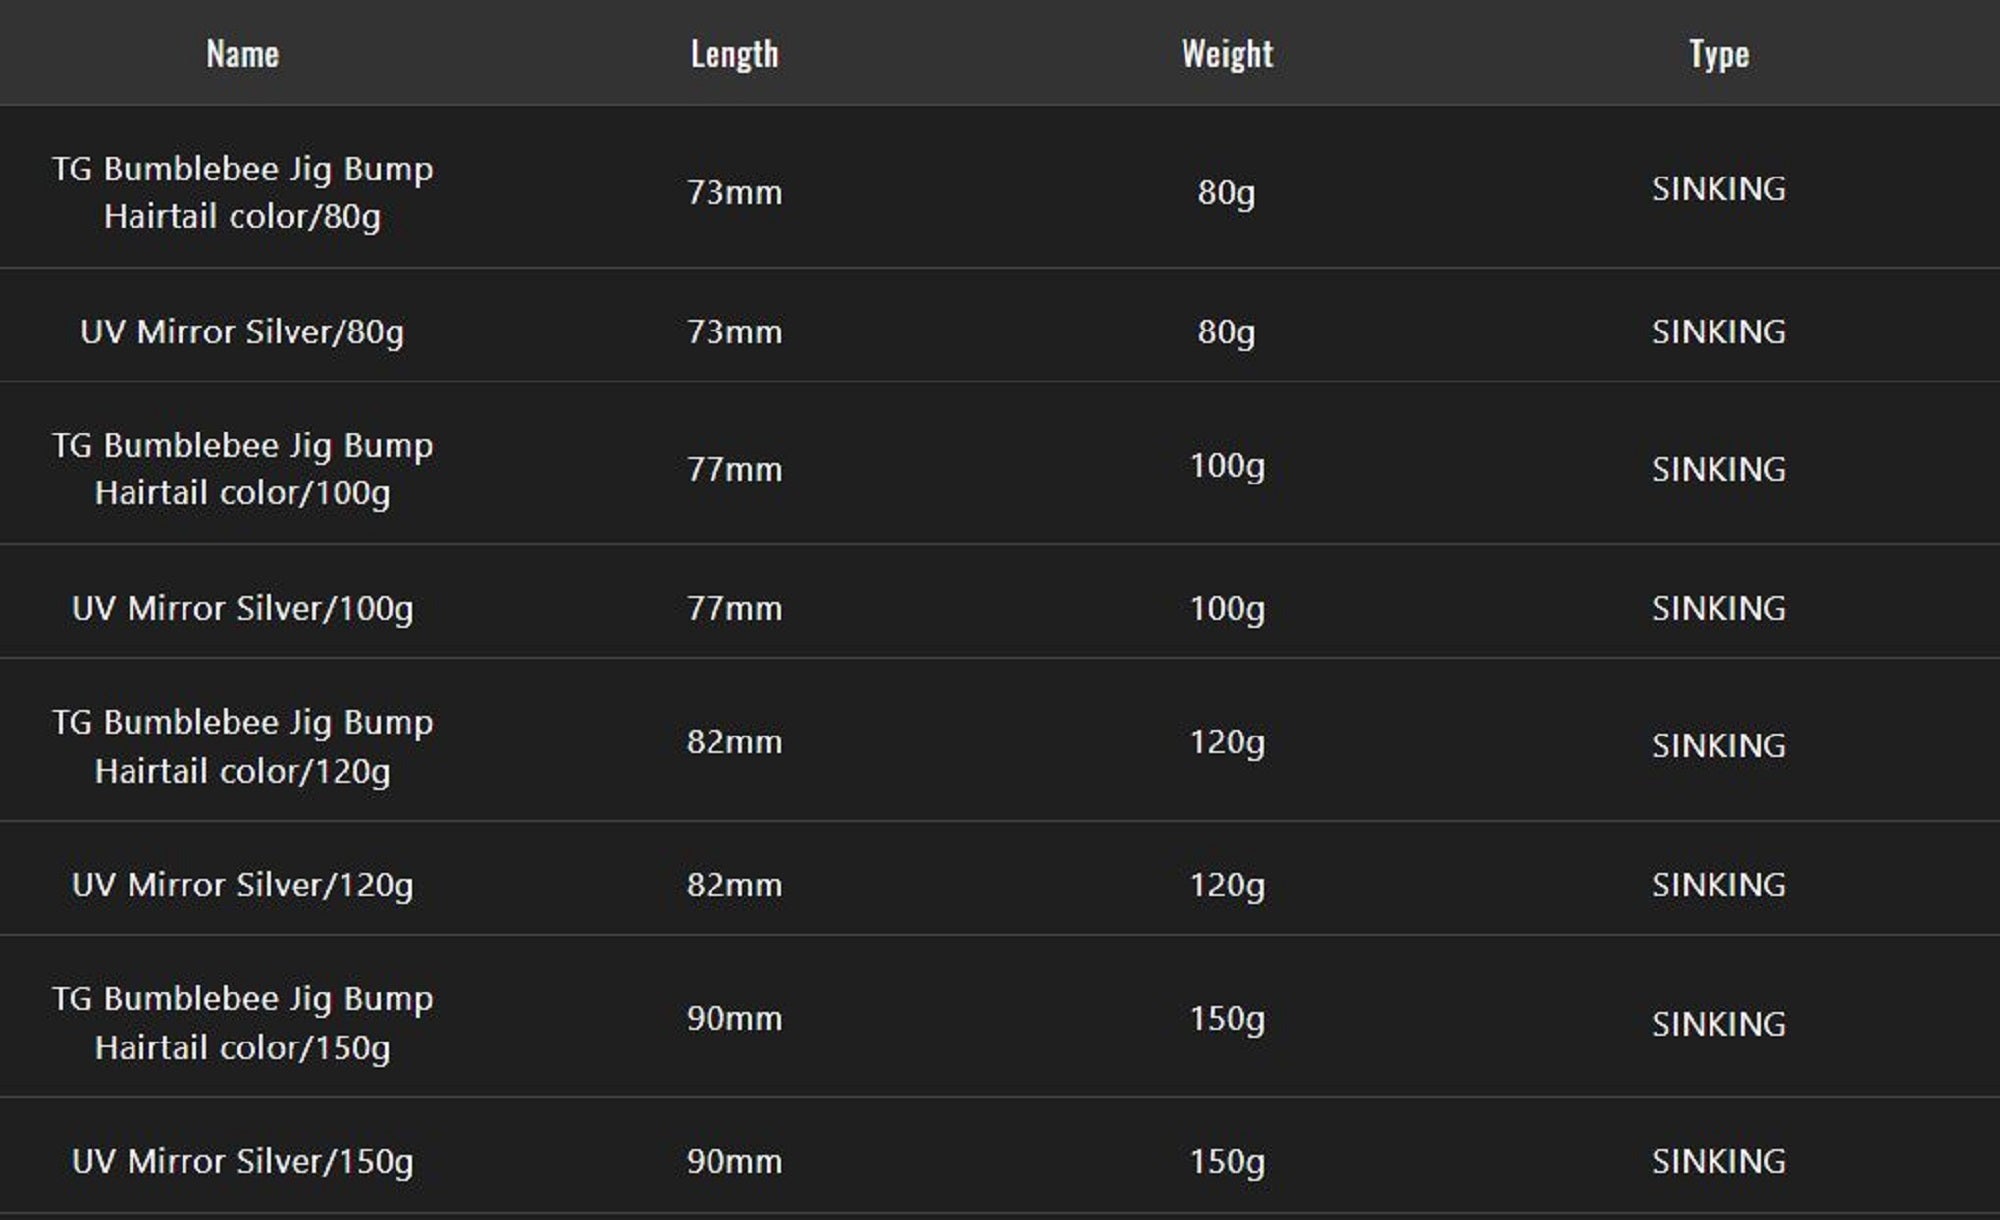
Task: Select UV Mirror Silver/80g name cell
Action: (242, 331)
